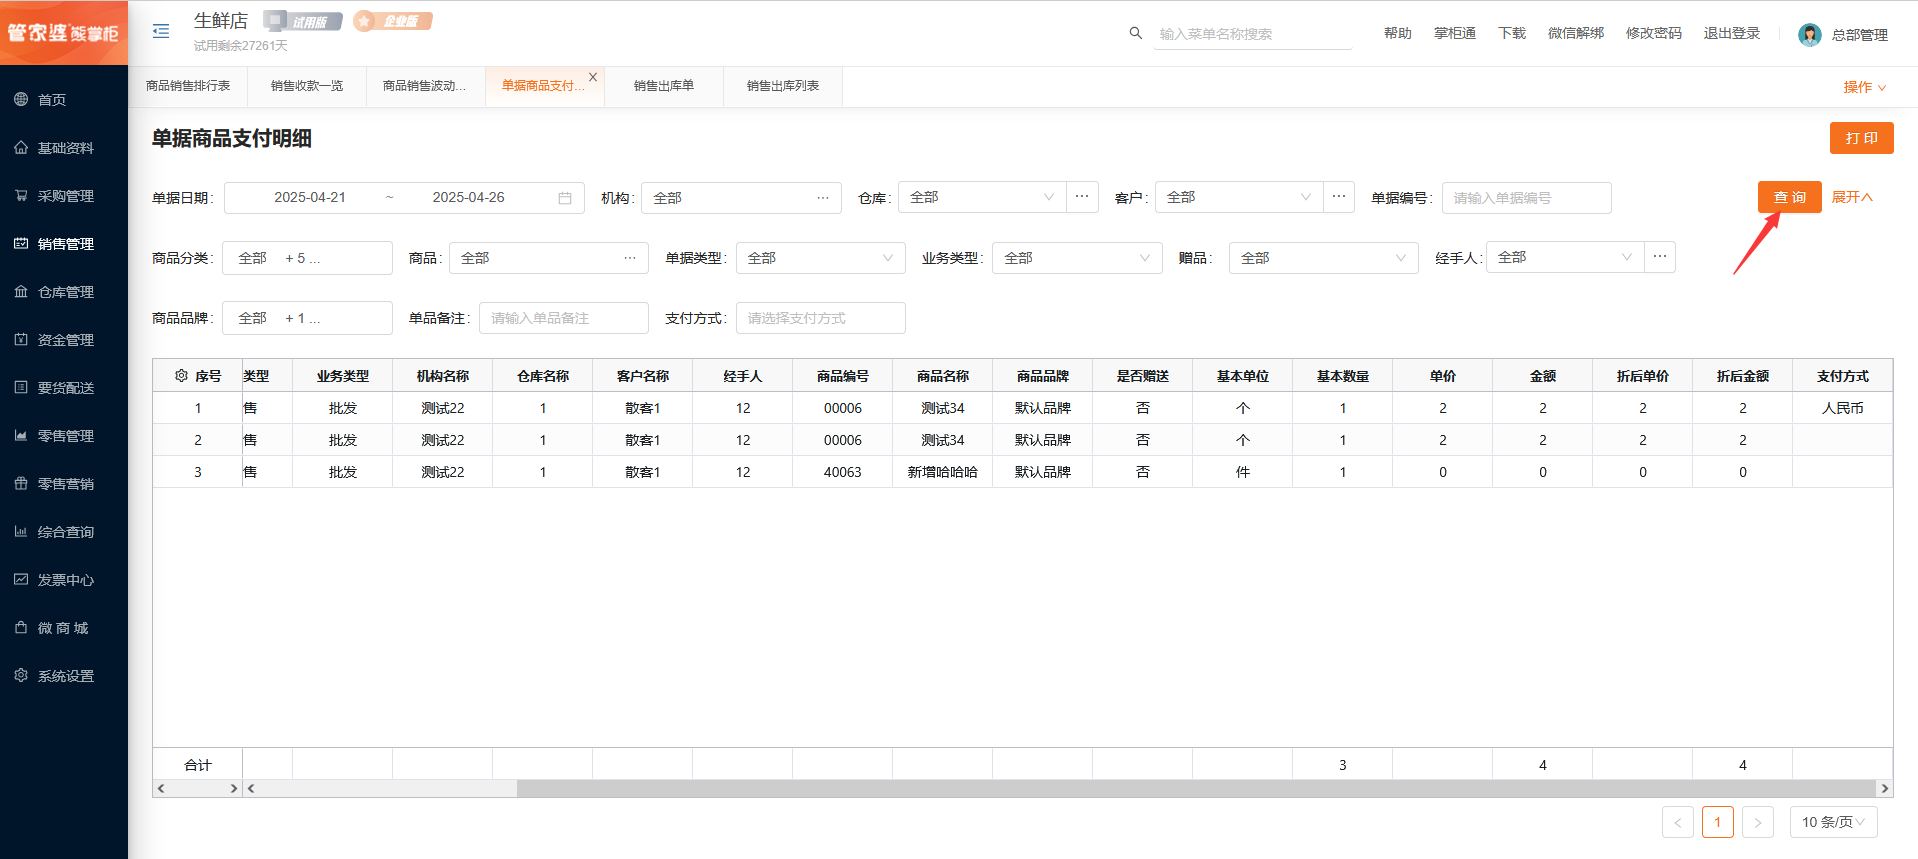This screenshot has height=859, width=1918.
Task: Change the 10 条/页 page size
Action: click(x=1833, y=822)
